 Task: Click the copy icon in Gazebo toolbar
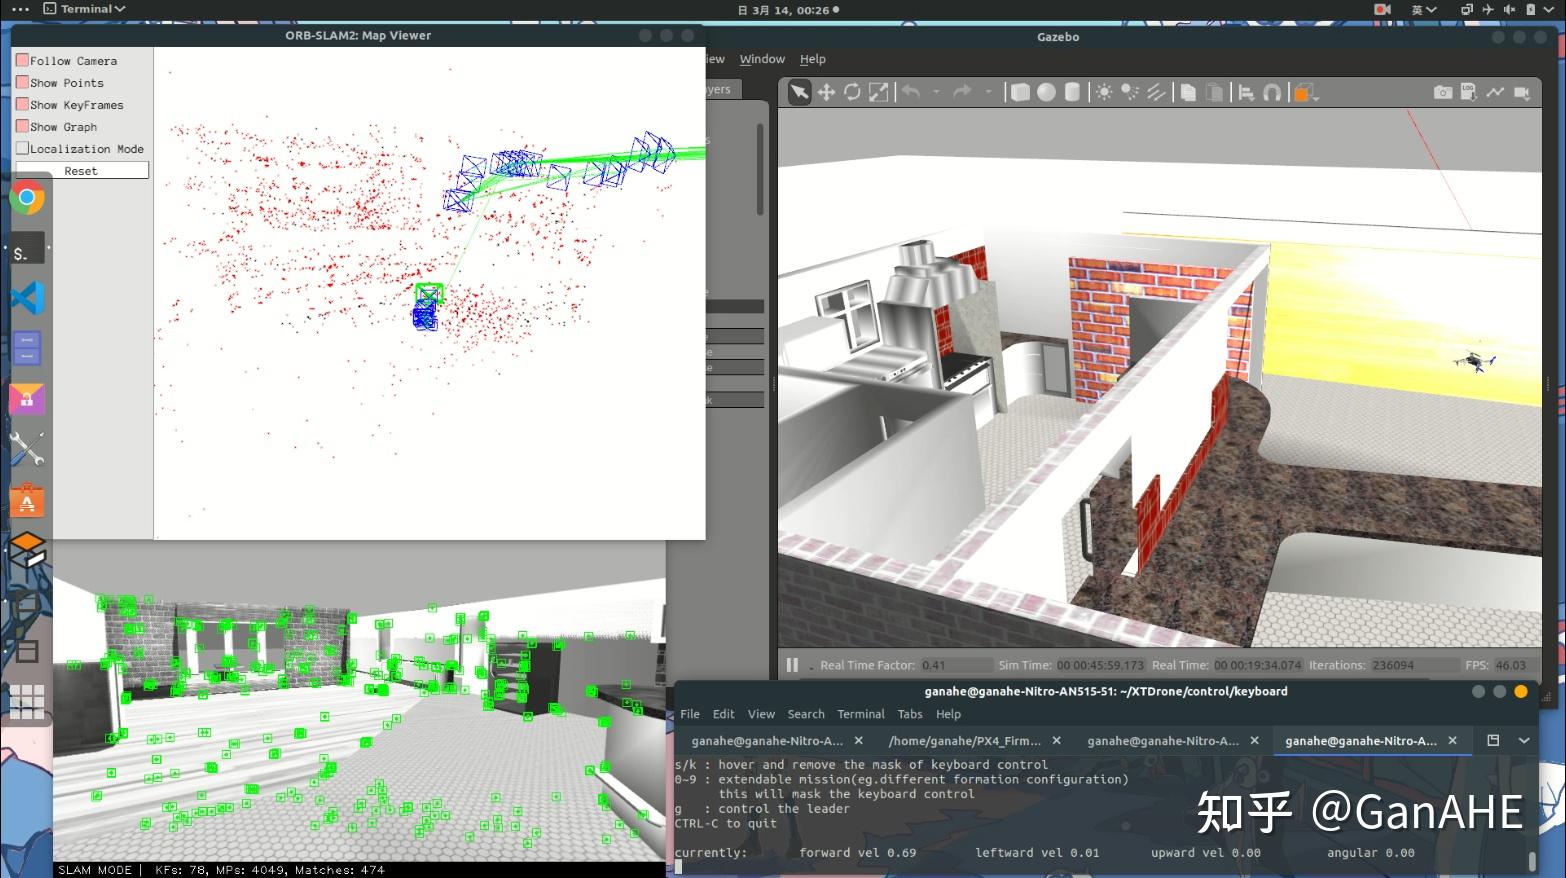[1188, 93]
